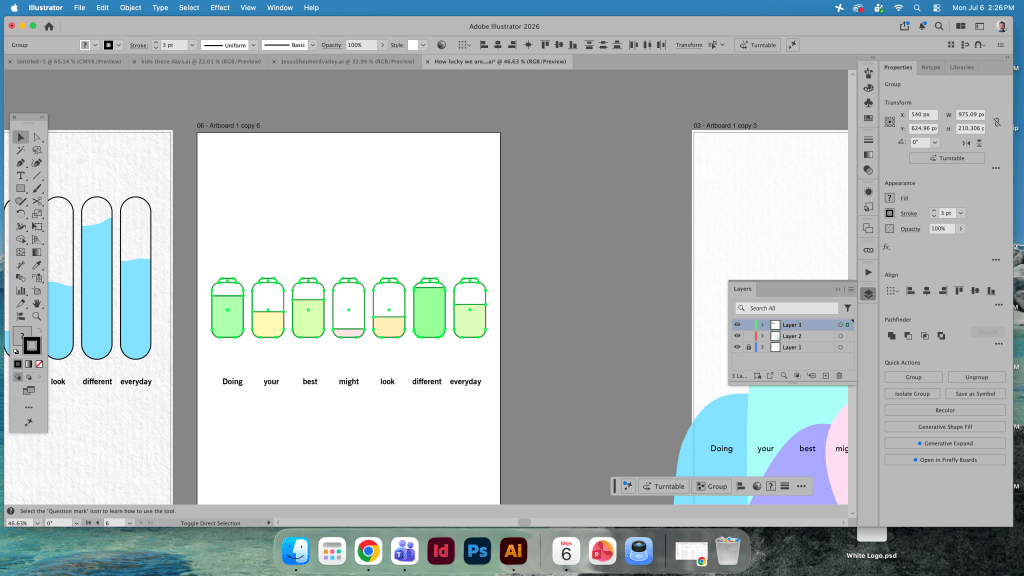Viewport: 1024px width, 576px height.
Task: Delete selection using Layers trash icon
Action: pyautogui.click(x=839, y=376)
